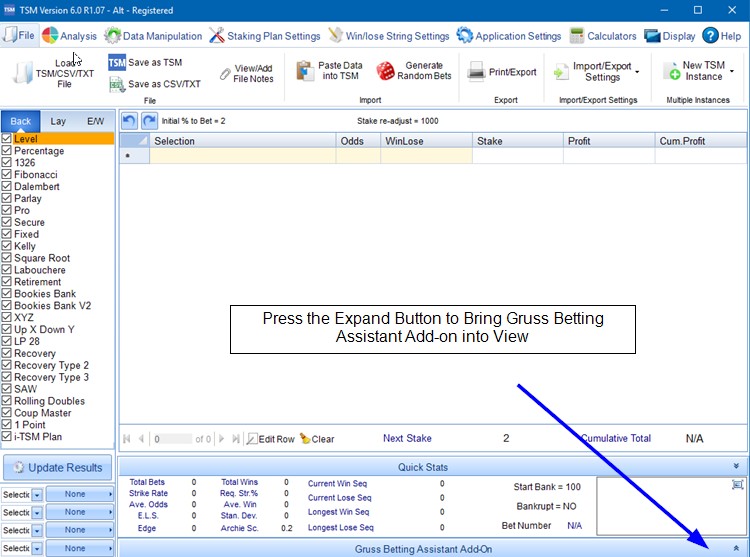This screenshot has height=557, width=750.
Task: Click the undo arrow above the grid
Action: coord(129,121)
